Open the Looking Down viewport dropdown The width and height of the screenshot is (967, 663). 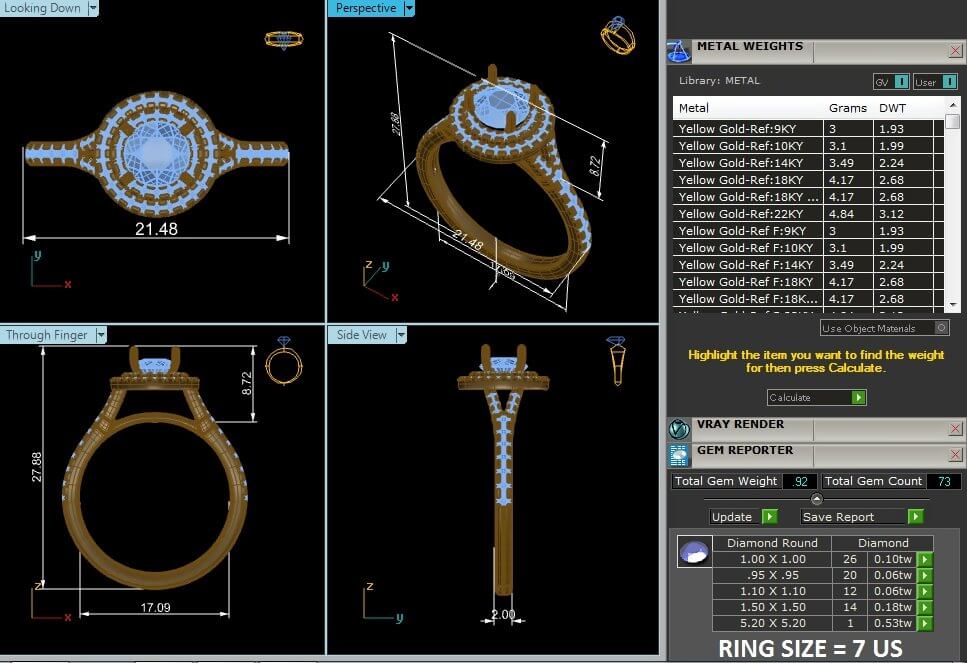(x=93, y=8)
